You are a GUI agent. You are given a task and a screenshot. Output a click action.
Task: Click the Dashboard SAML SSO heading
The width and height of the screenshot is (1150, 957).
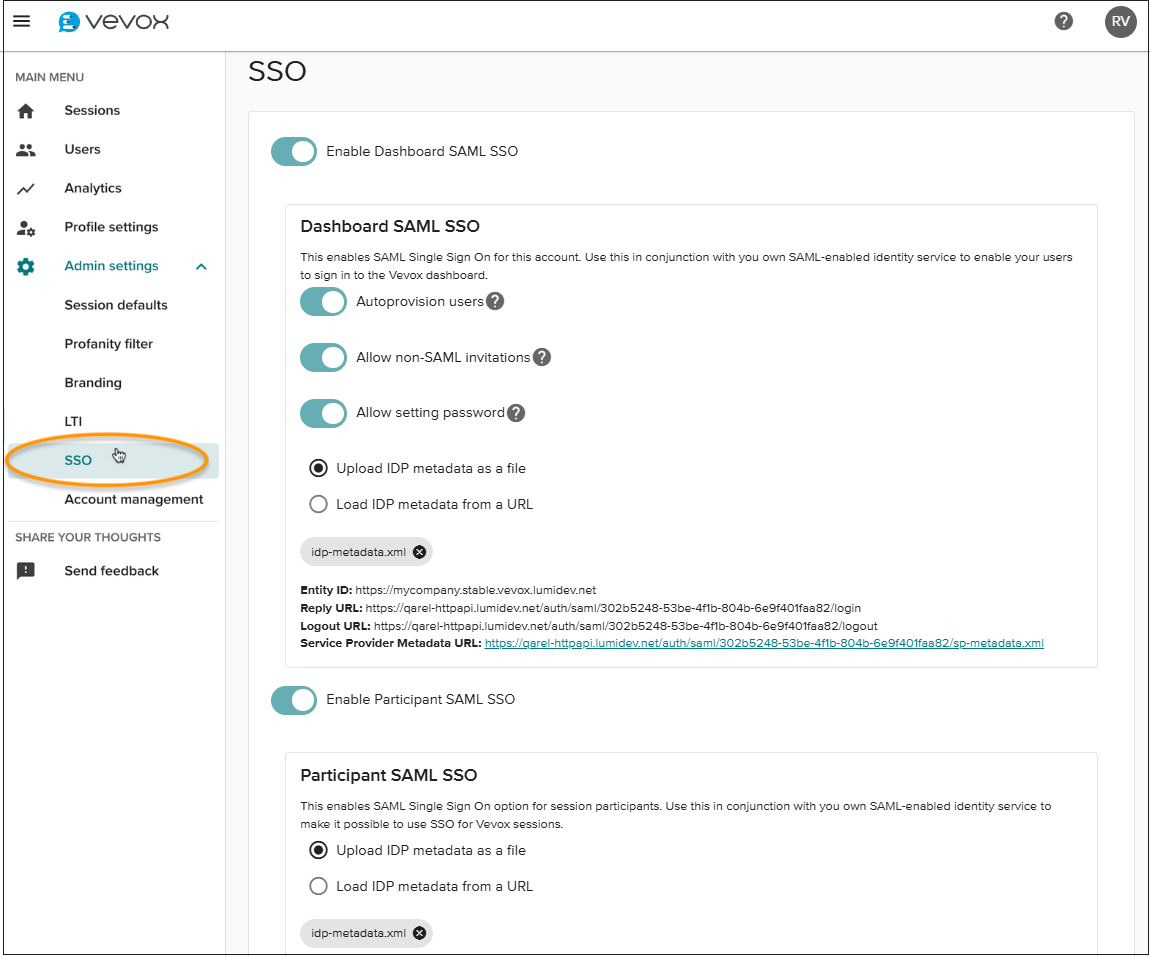click(x=390, y=226)
